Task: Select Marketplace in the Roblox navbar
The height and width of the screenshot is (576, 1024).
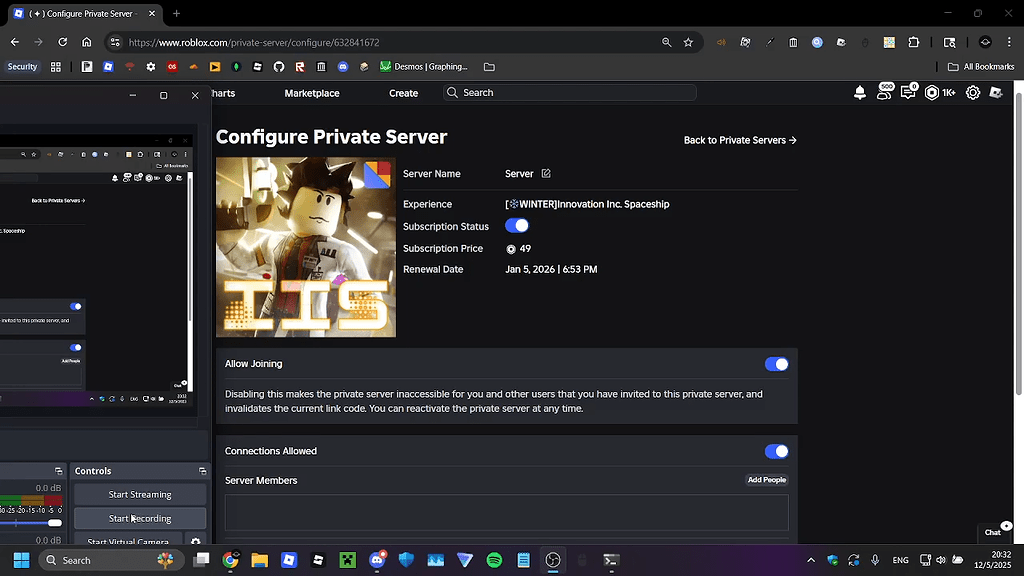Action: pyautogui.click(x=311, y=92)
